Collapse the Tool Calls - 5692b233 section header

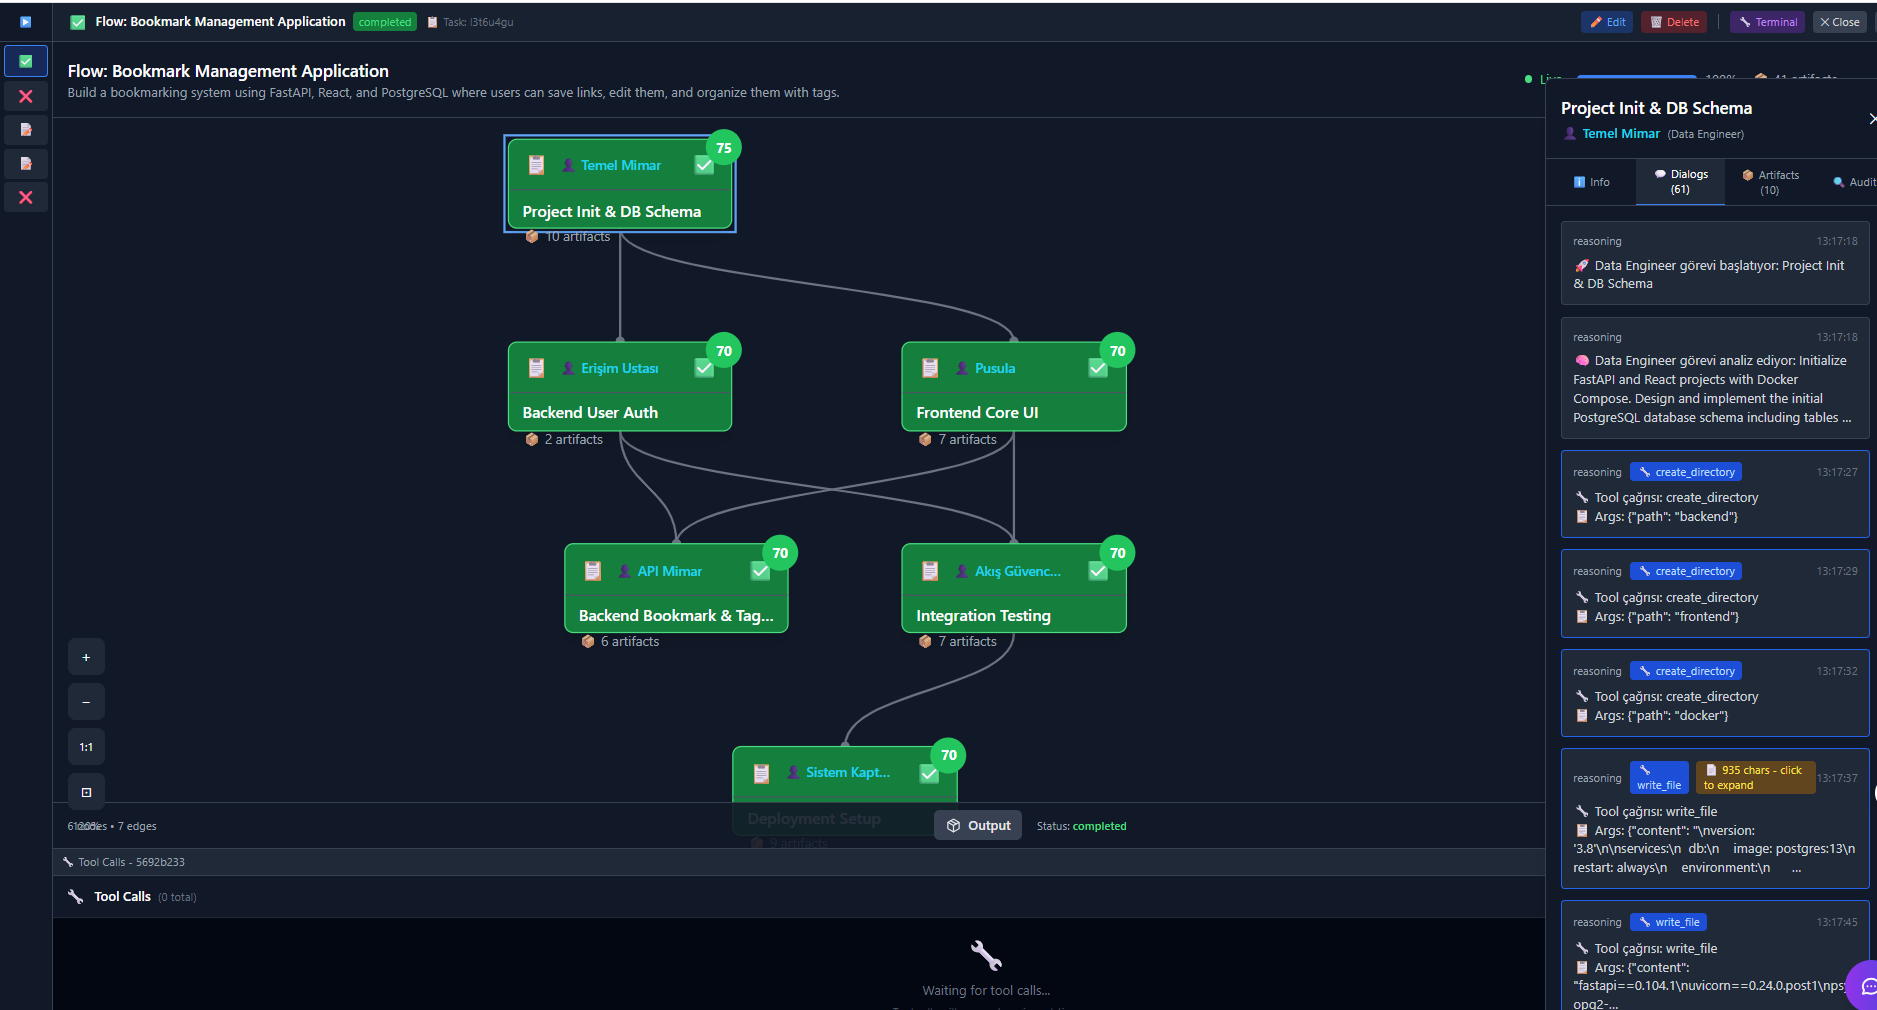tap(799, 862)
